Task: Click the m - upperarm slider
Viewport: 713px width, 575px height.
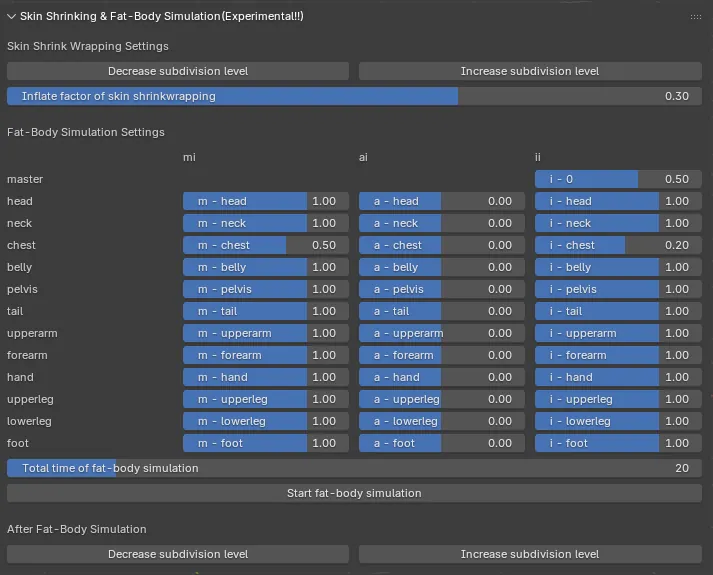Action: click(x=266, y=333)
